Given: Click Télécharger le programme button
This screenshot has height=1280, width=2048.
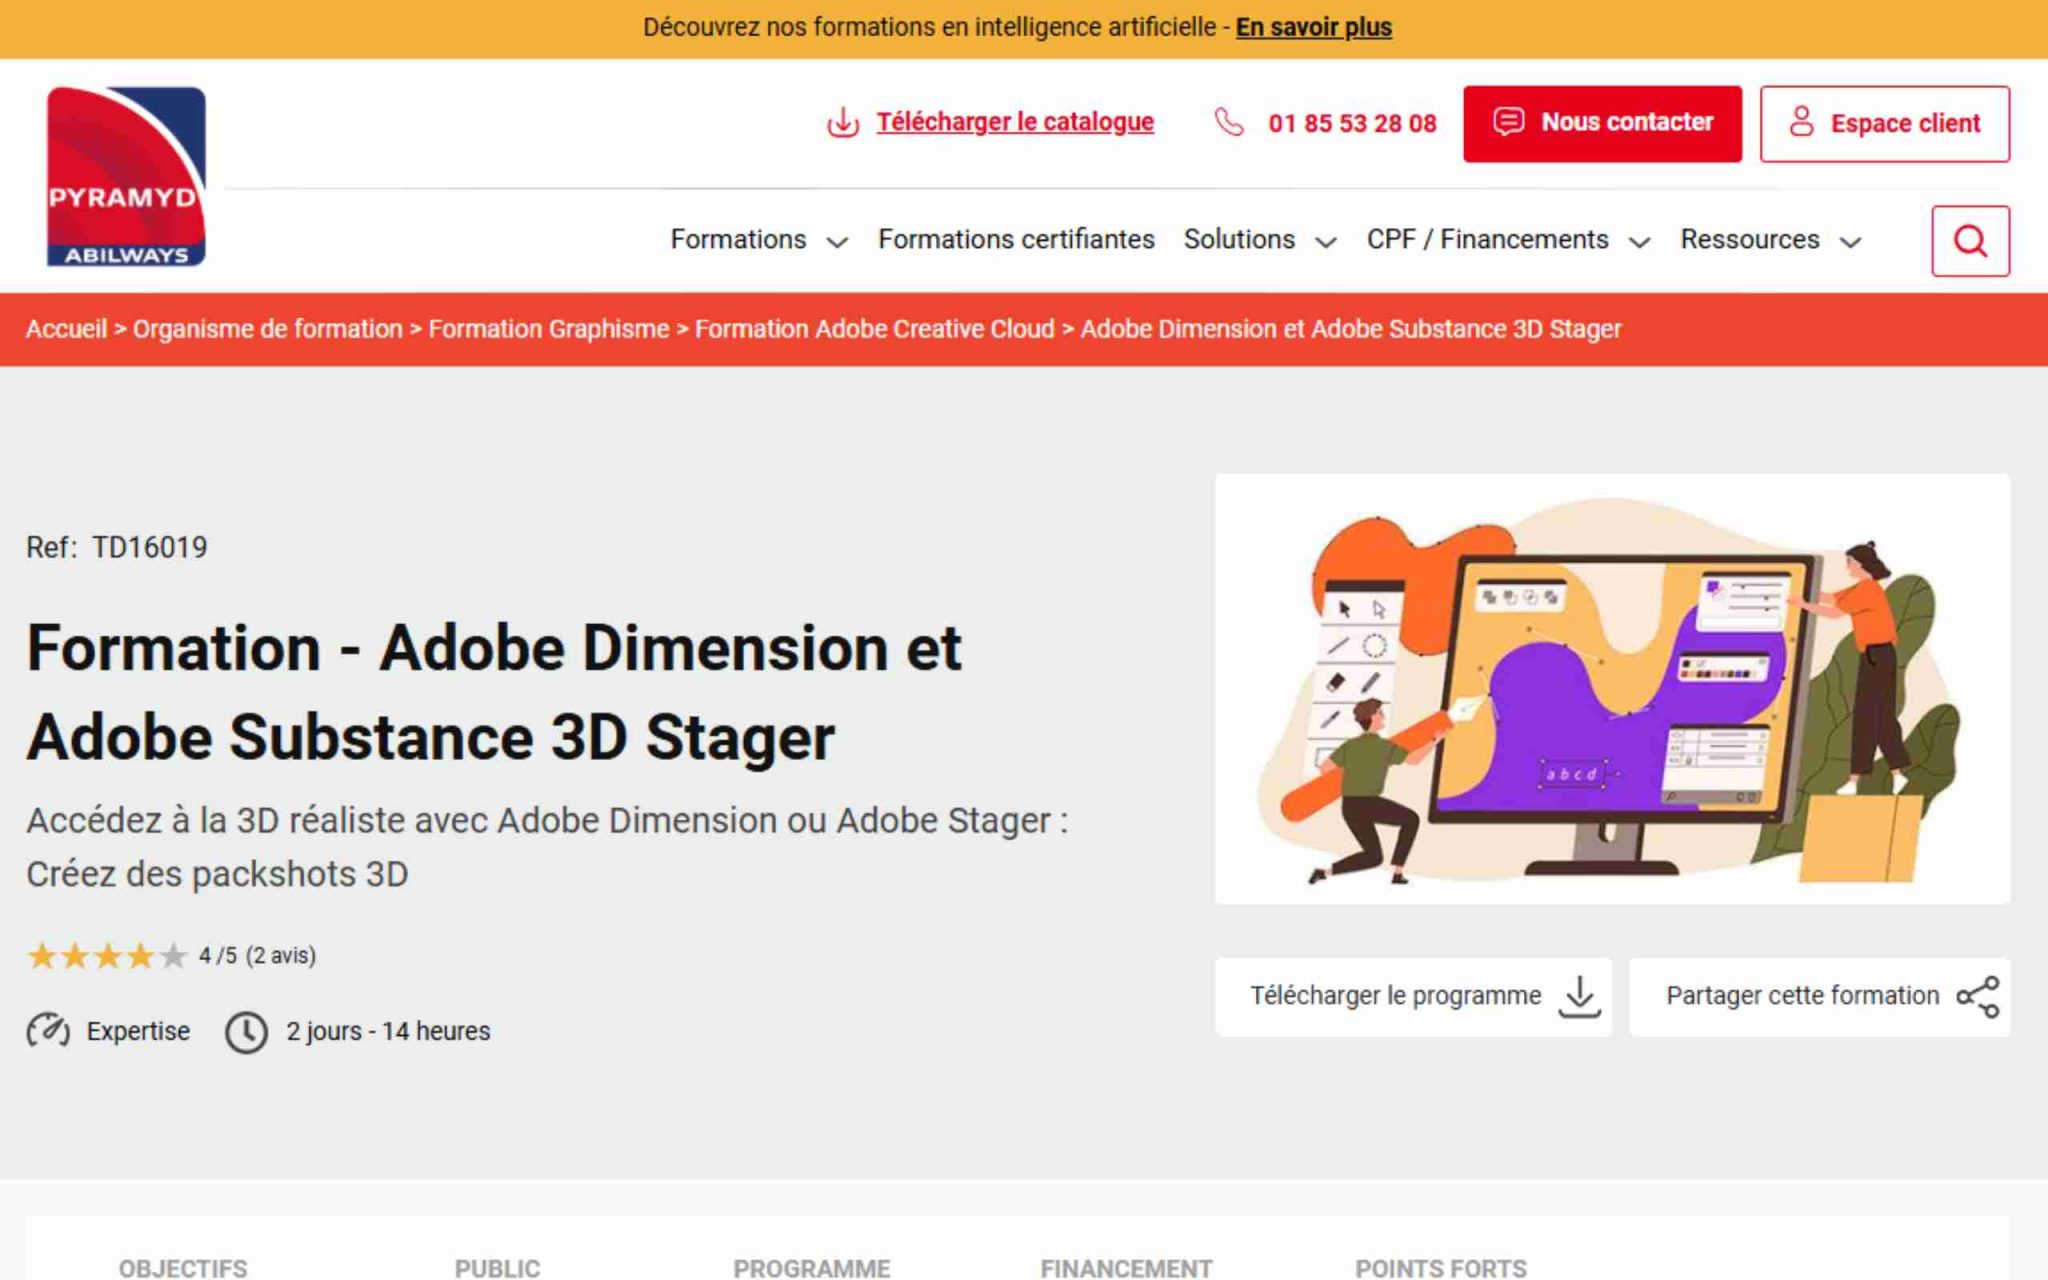Looking at the screenshot, I should pos(1413,997).
